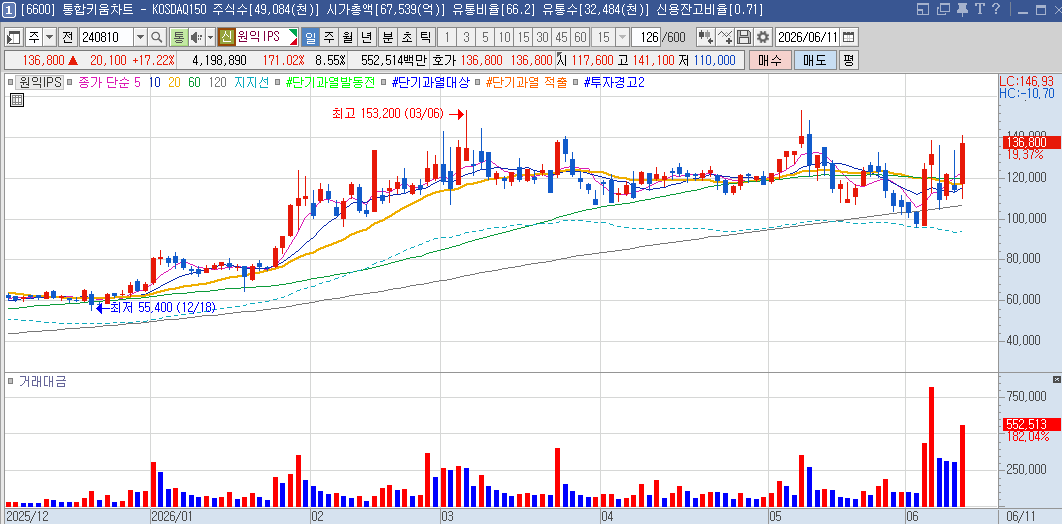Click the green 통 integrated chart button
The height and width of the screenshot is (524, 1062).
(178, 37)
